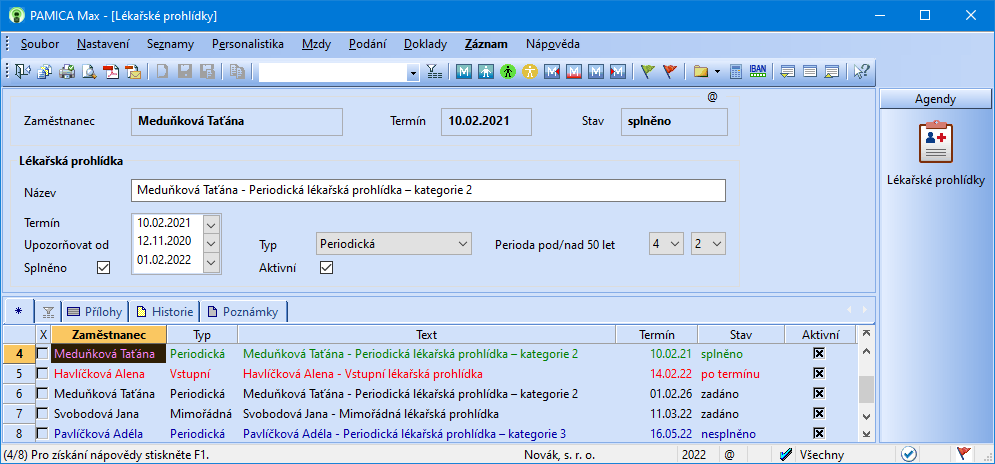This screenshot has height=464, width=995.
Task: Click panel icon with yellow up arrow
Action: (x=832, y=72)
